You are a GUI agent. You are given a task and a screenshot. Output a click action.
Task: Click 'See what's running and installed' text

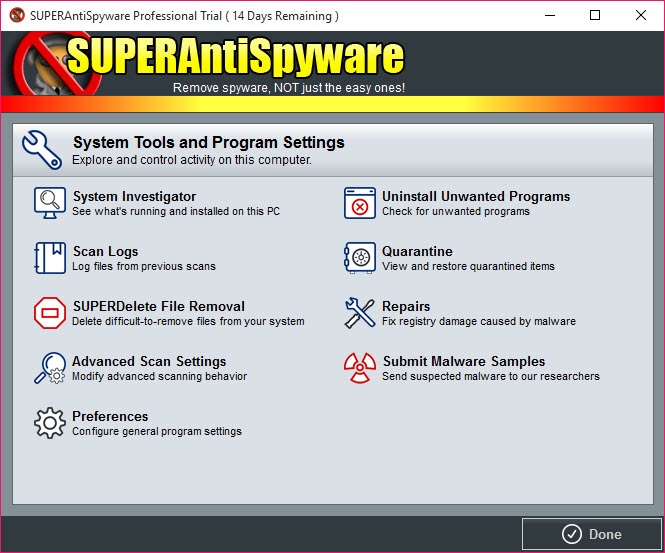pos(176,211)
